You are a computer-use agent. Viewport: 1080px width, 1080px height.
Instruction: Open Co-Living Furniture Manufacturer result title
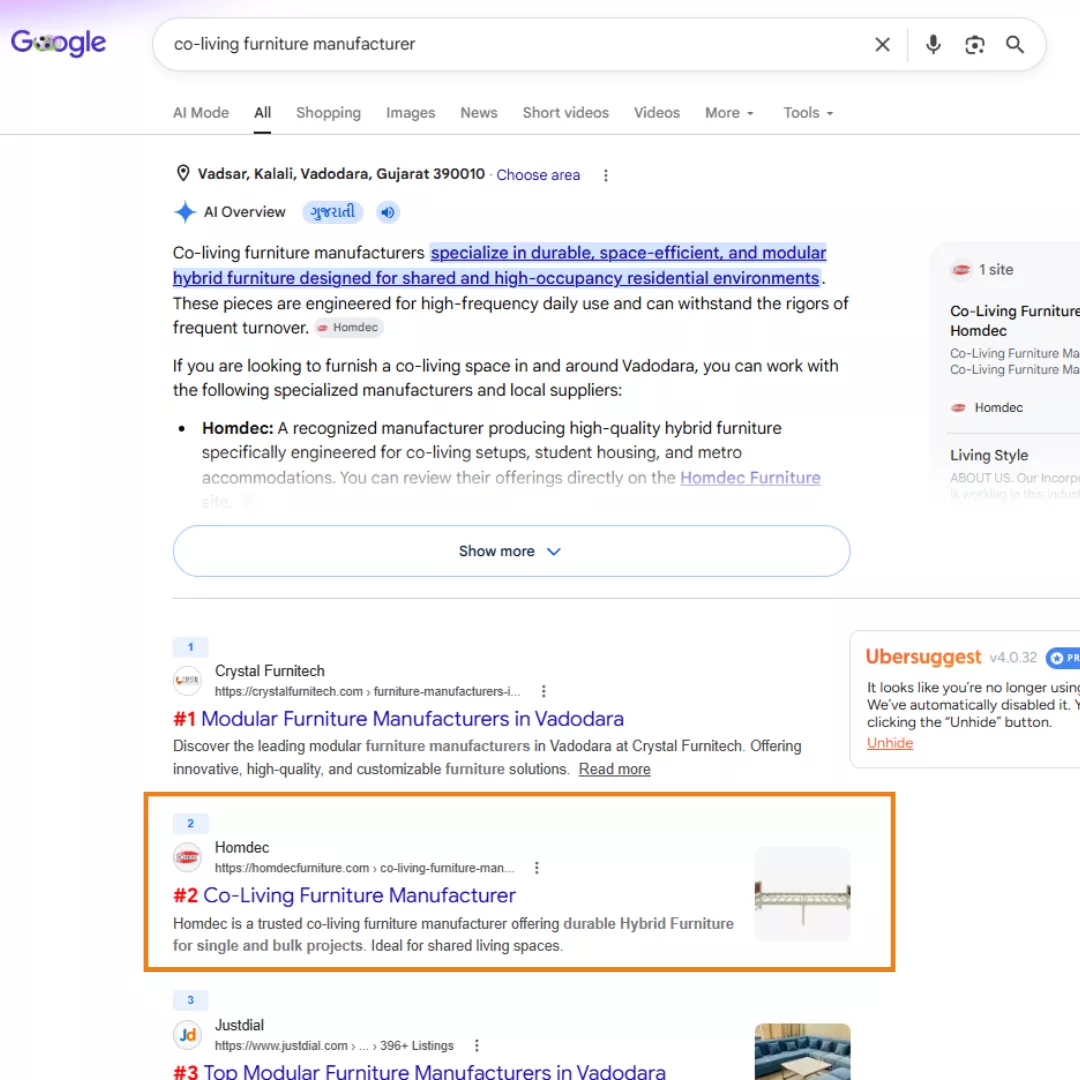coord(359,895)
